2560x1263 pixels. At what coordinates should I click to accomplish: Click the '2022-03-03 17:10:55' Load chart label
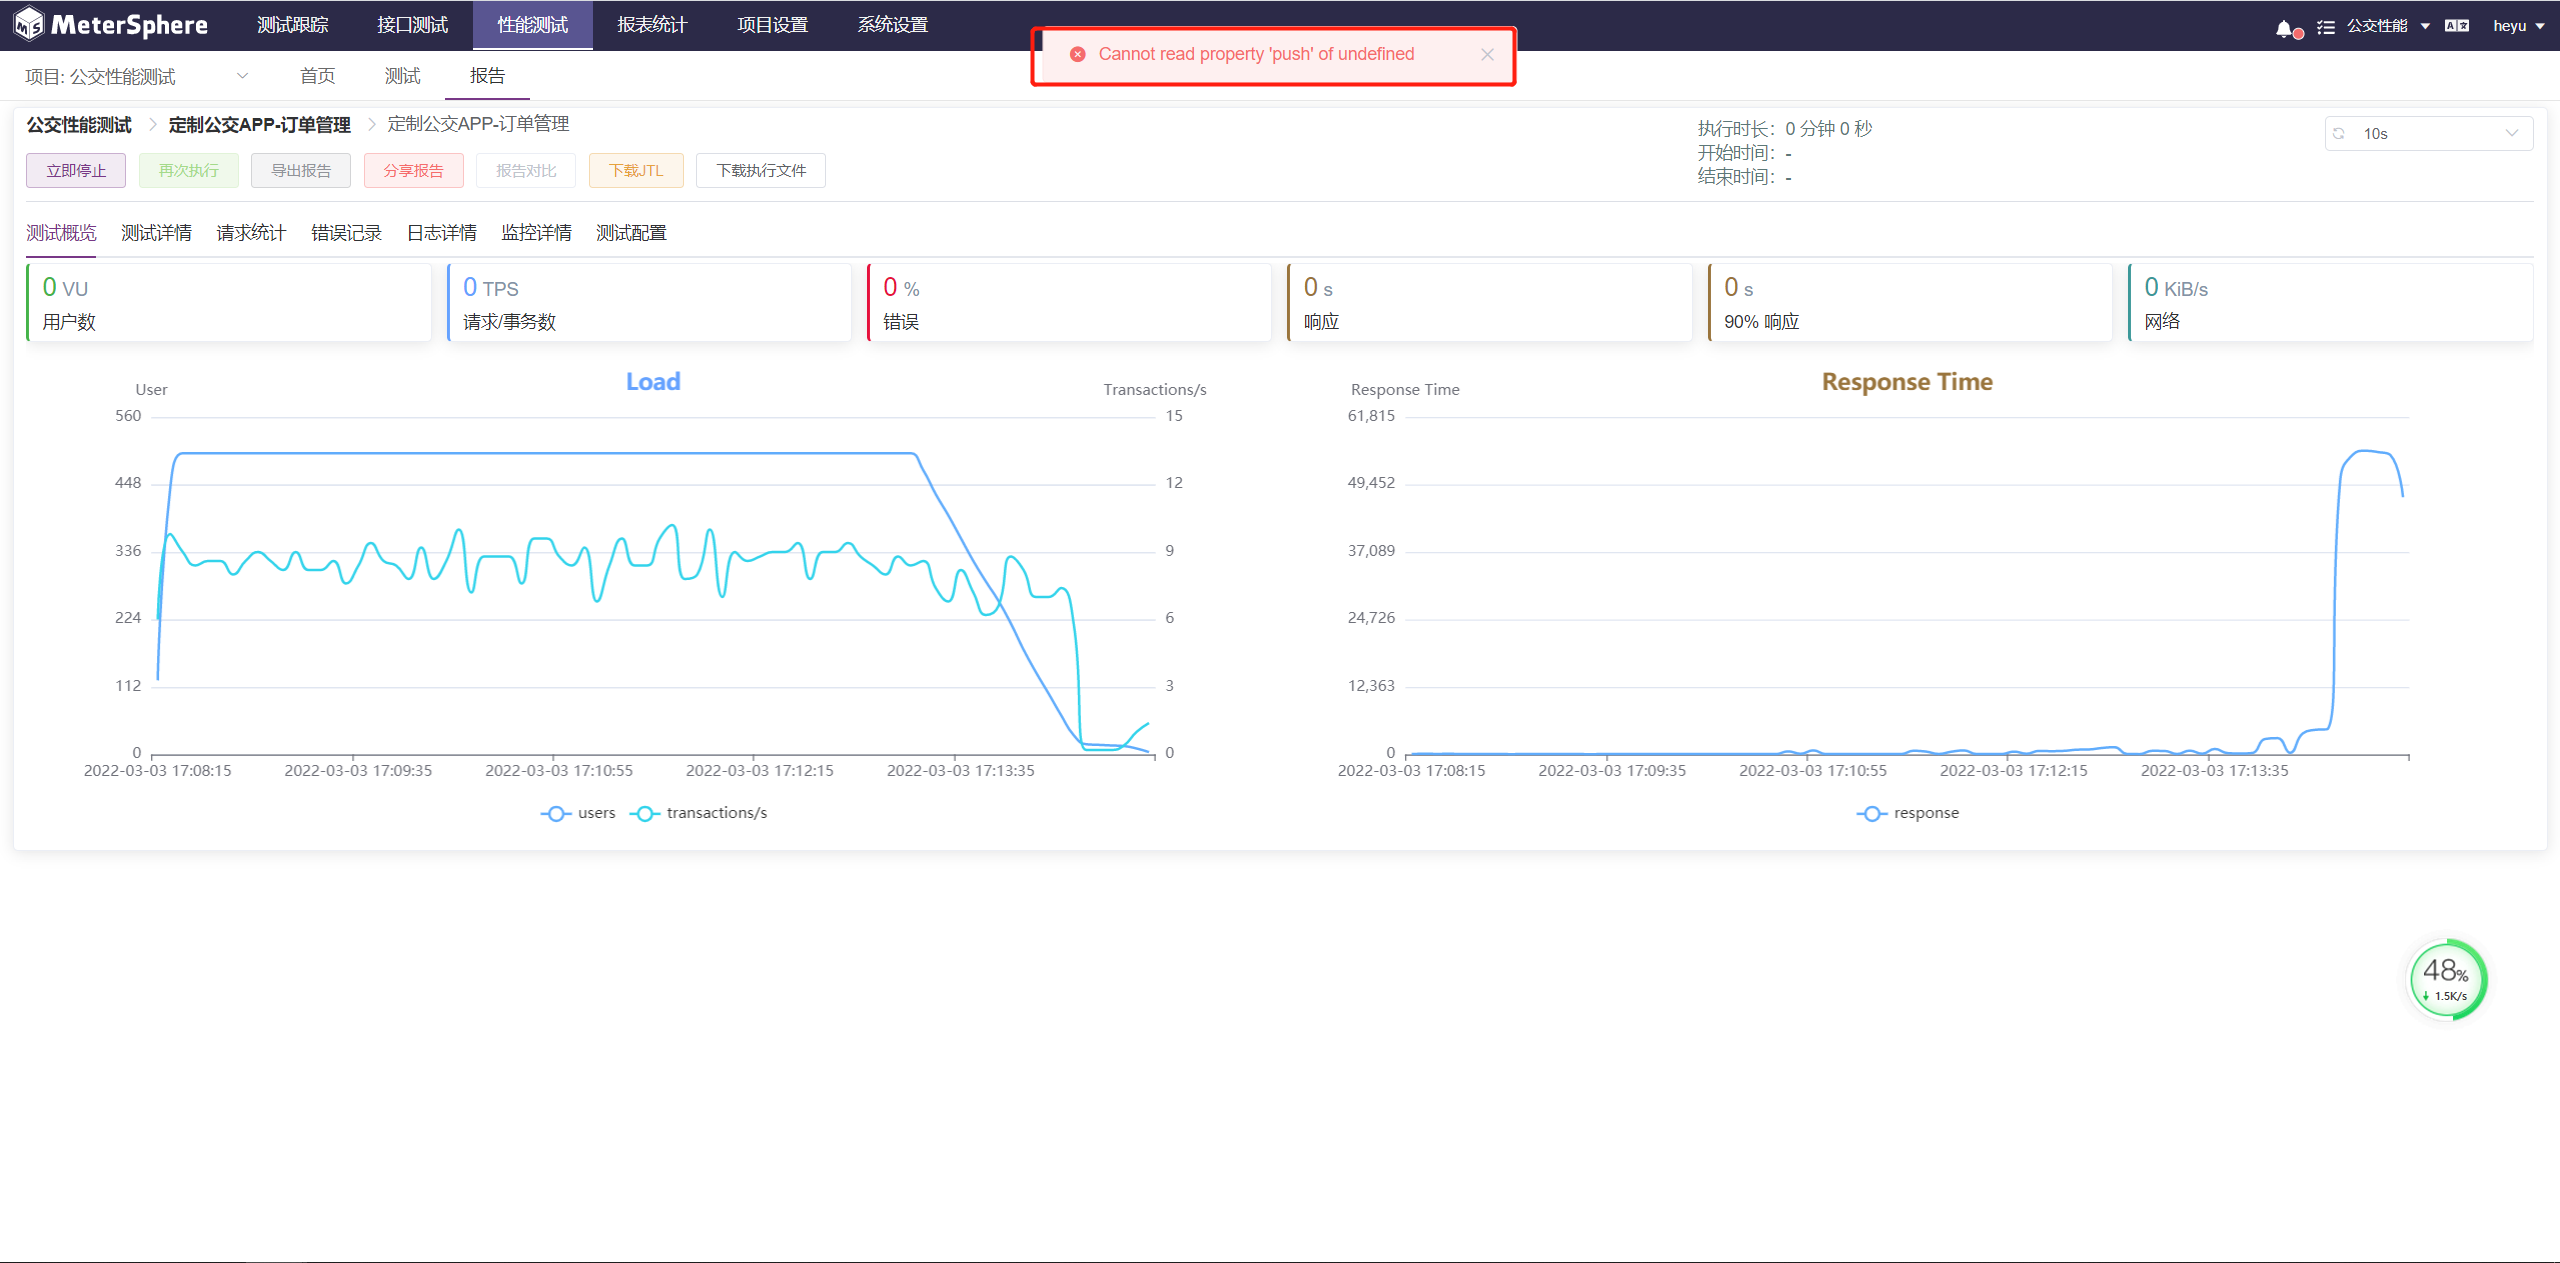coord(559,771)
